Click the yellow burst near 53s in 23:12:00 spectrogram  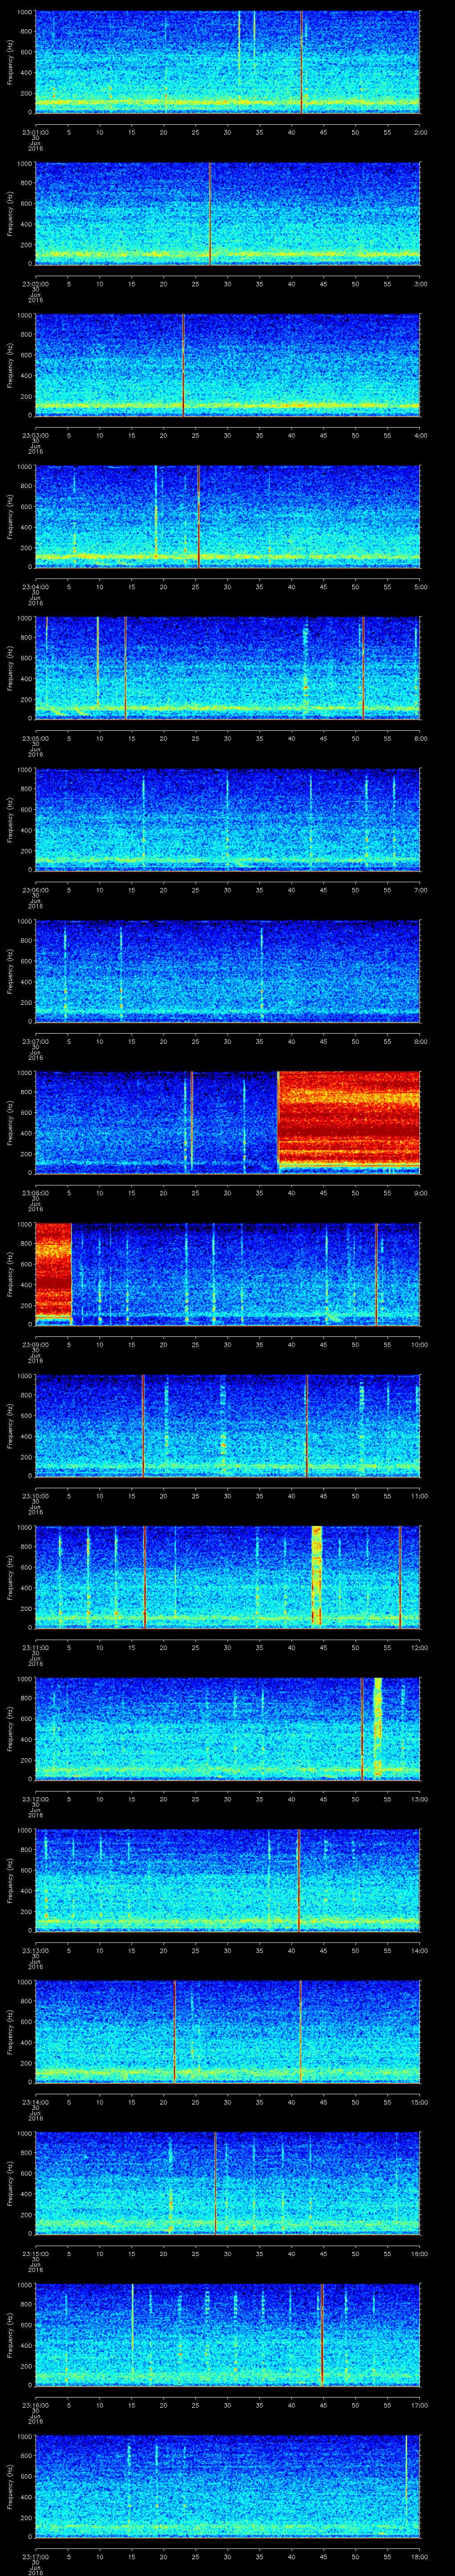[x=378, y=1727]
